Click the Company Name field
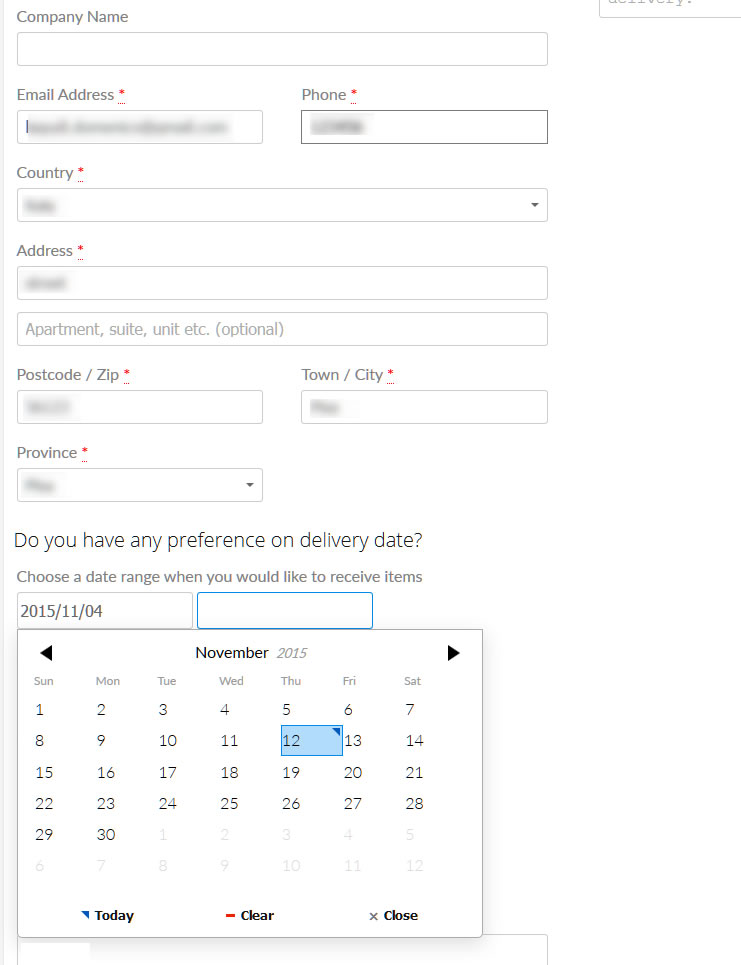The image size is (741, 965). (282, 49)
